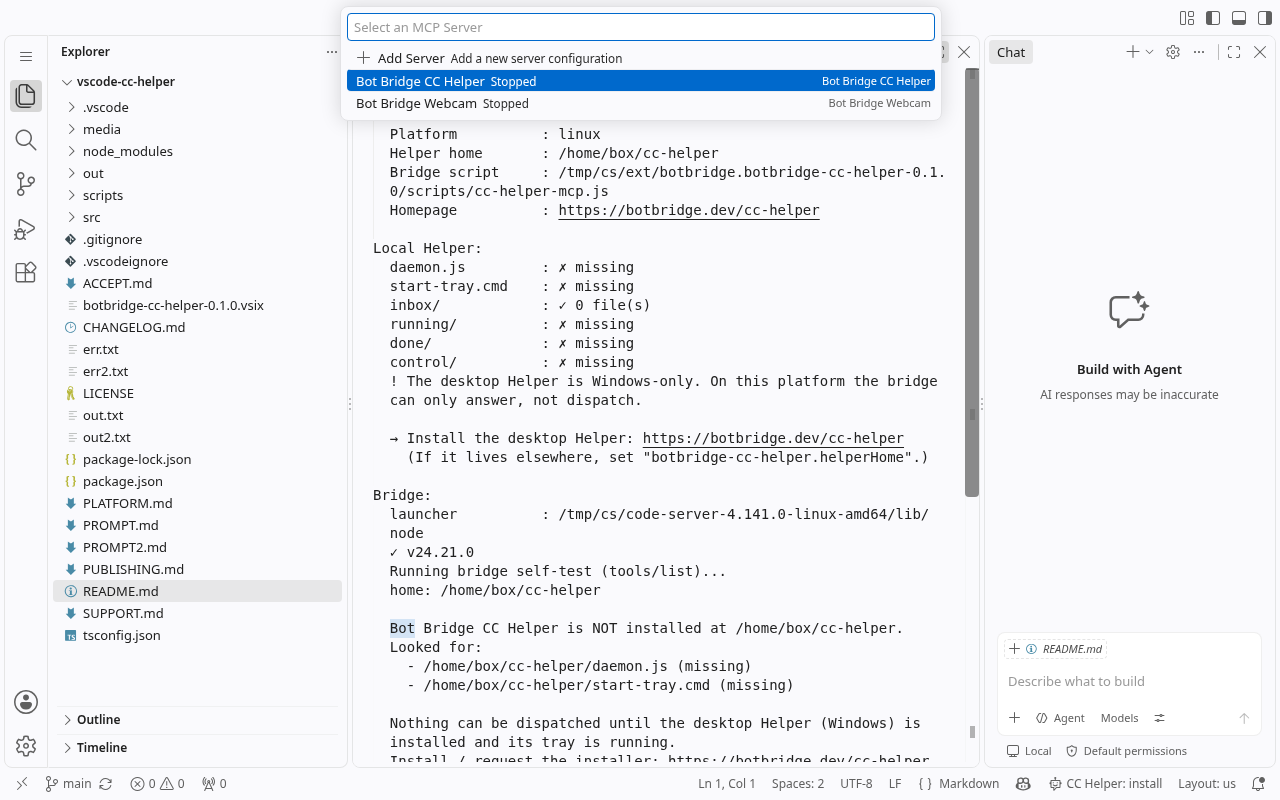
Task: Open the notifications bell
Action: coord(1259,784)
